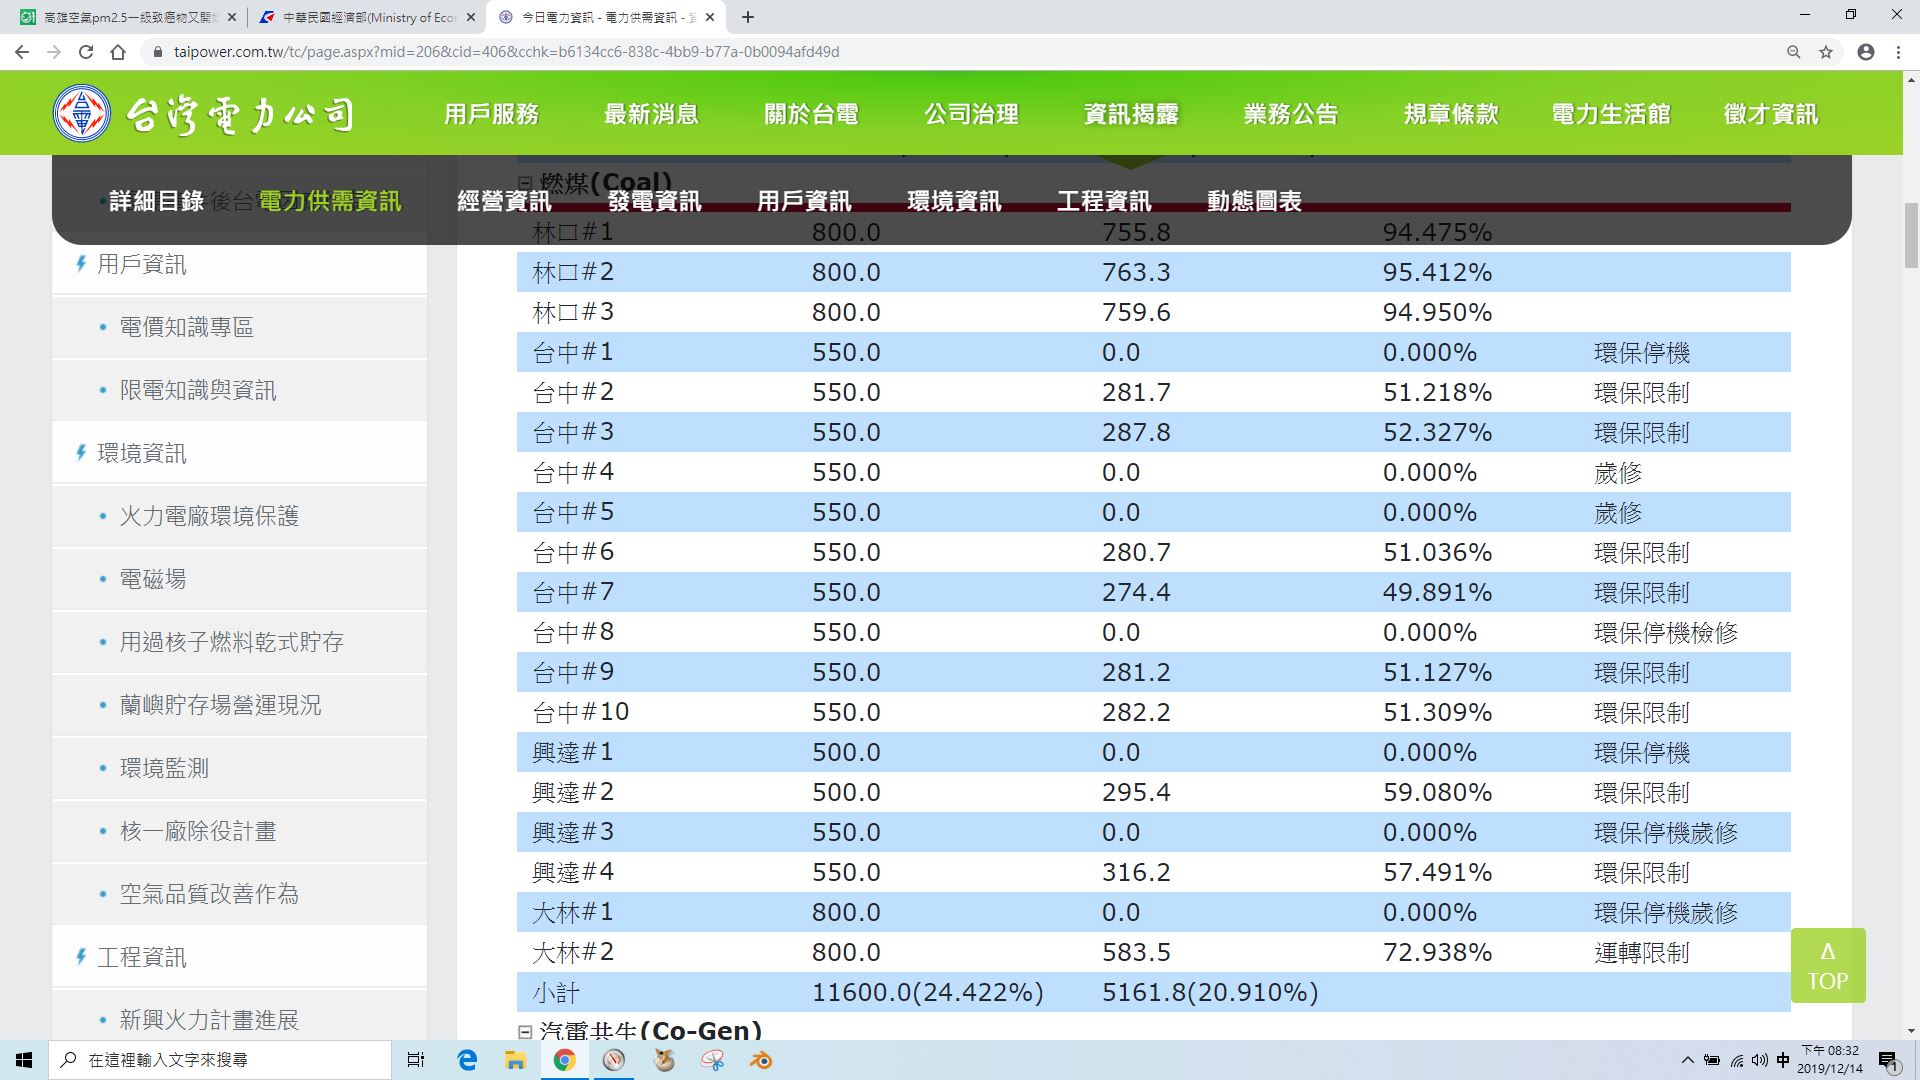Bookmark this page with star icon
The width and height of the screenshot is (1920, 1080).
tap(1826, 52)
